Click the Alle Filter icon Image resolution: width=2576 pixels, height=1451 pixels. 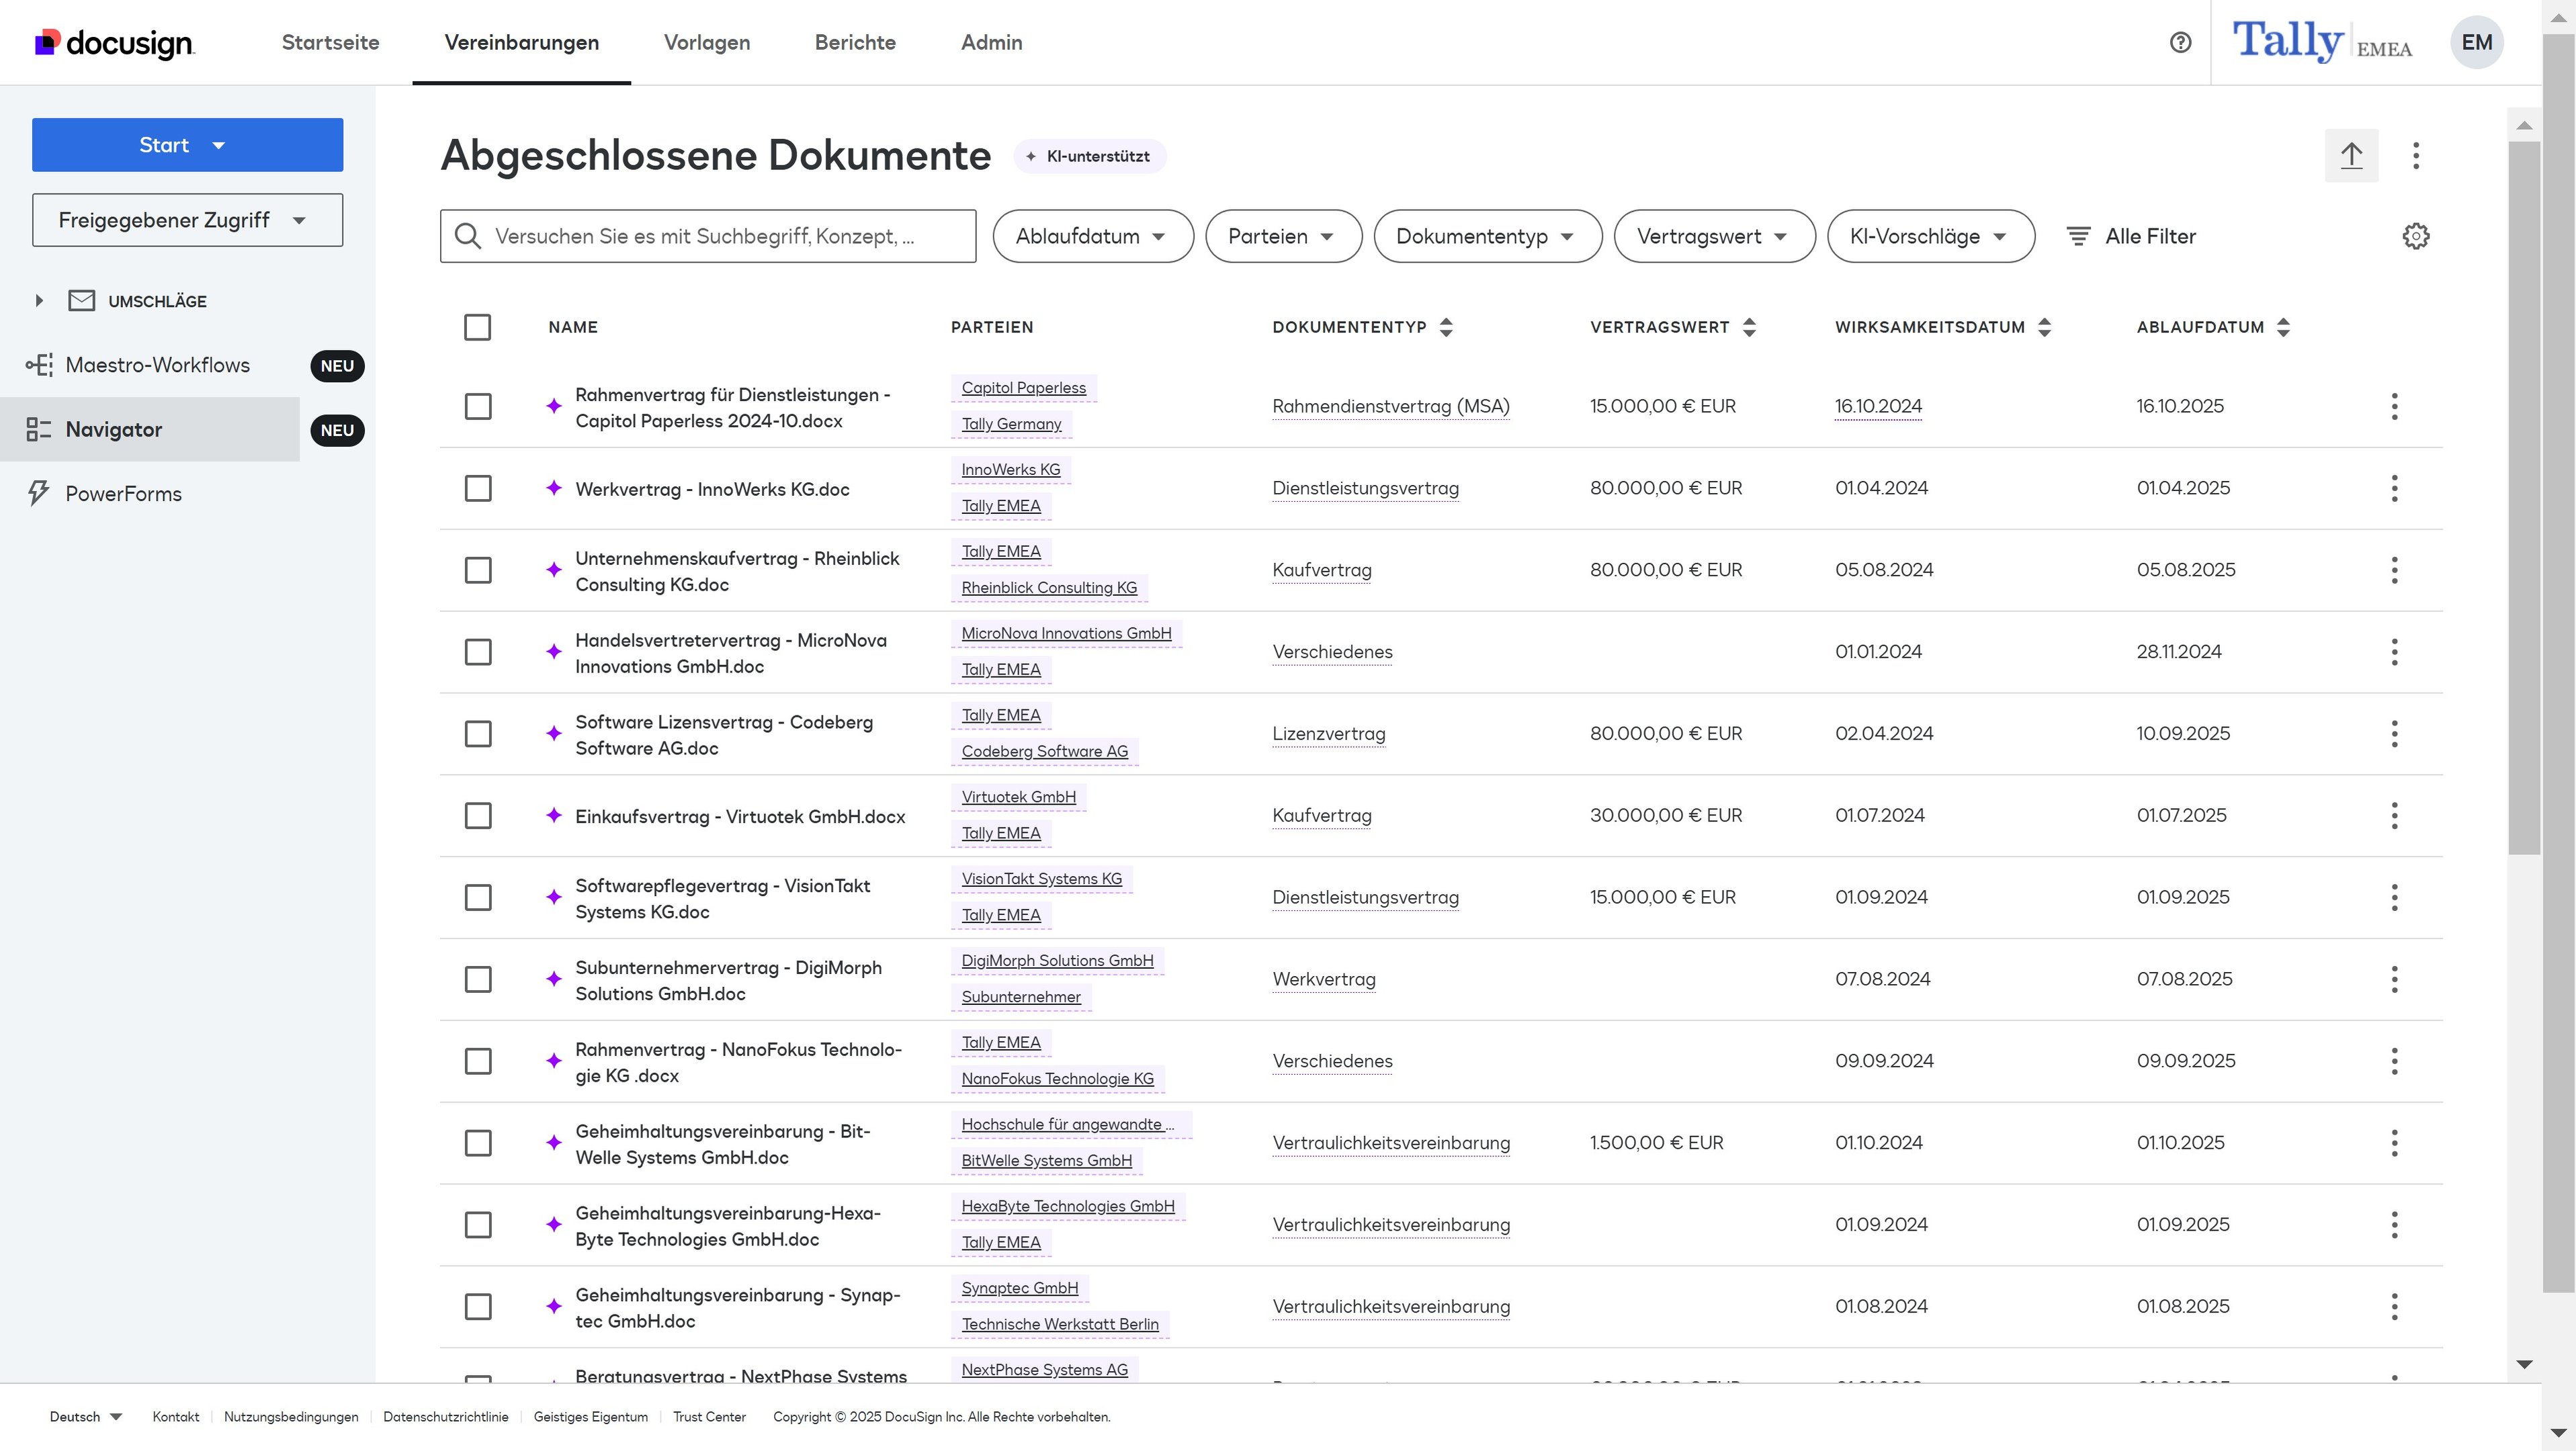tap(2078, 236)
